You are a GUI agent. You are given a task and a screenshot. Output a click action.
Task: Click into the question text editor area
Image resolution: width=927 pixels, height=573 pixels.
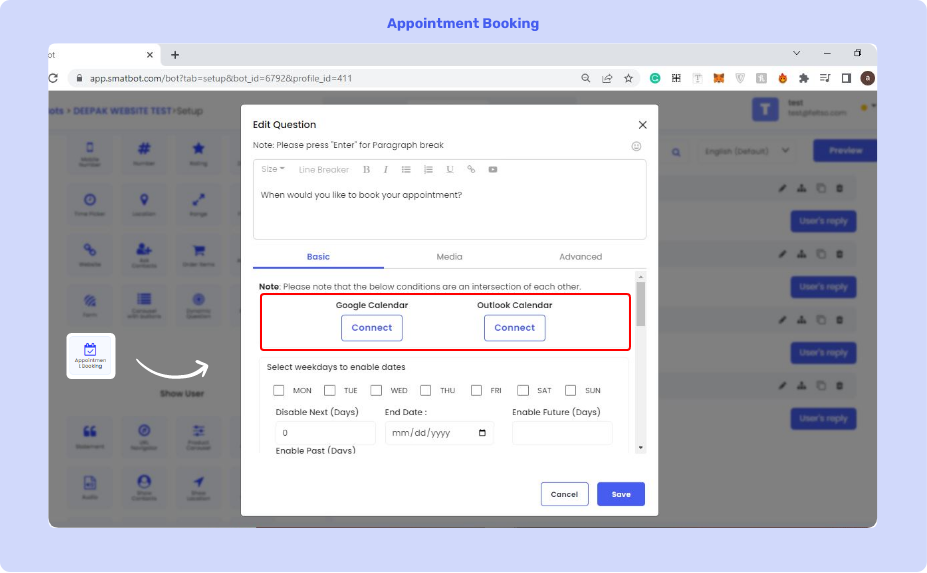(x=449, y=210)
